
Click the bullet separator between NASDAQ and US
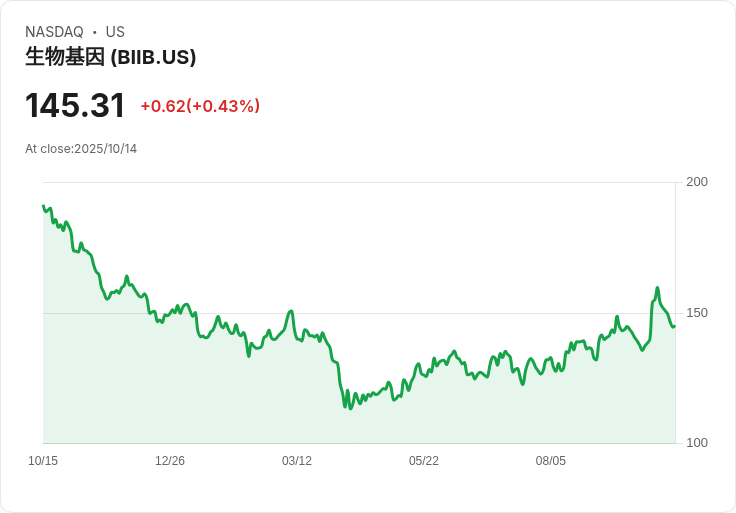95,32
